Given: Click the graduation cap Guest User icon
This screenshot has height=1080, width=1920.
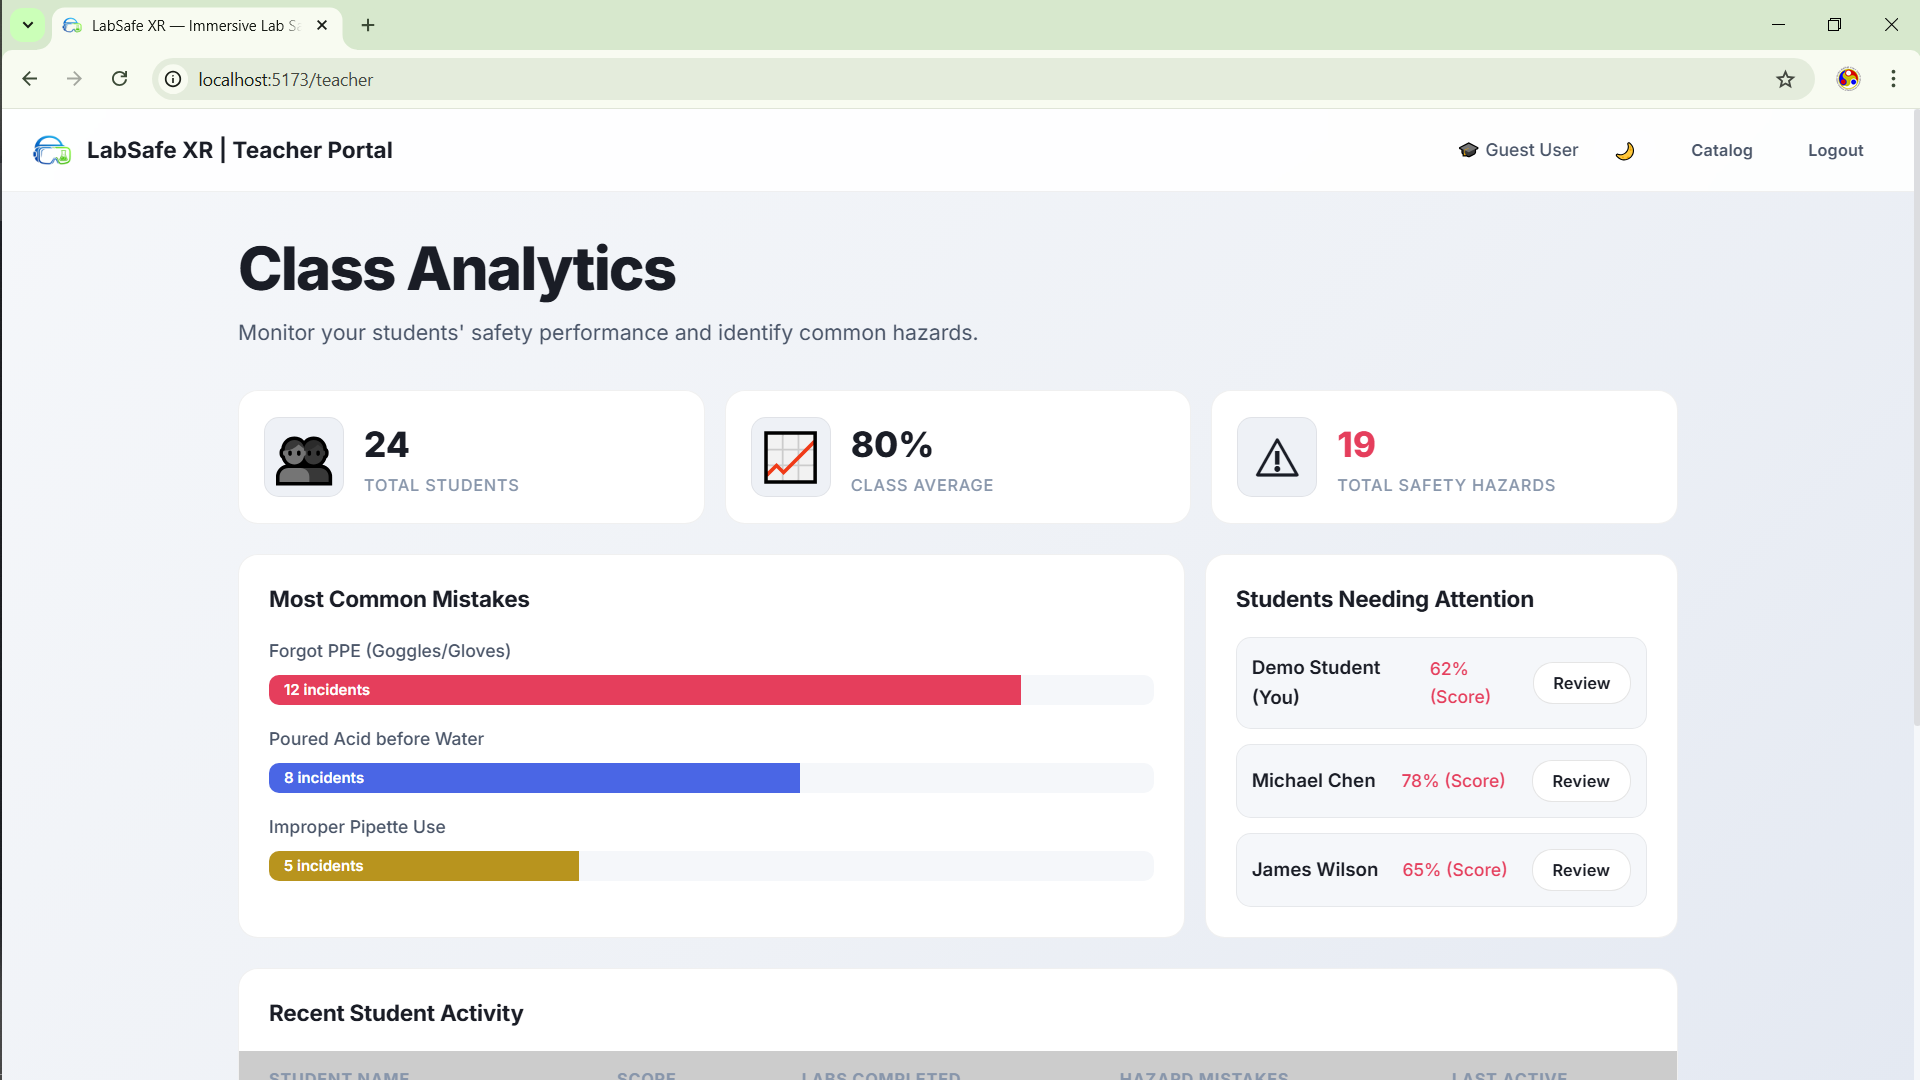Looking at the screenshot, I should tap(1468, 150).
